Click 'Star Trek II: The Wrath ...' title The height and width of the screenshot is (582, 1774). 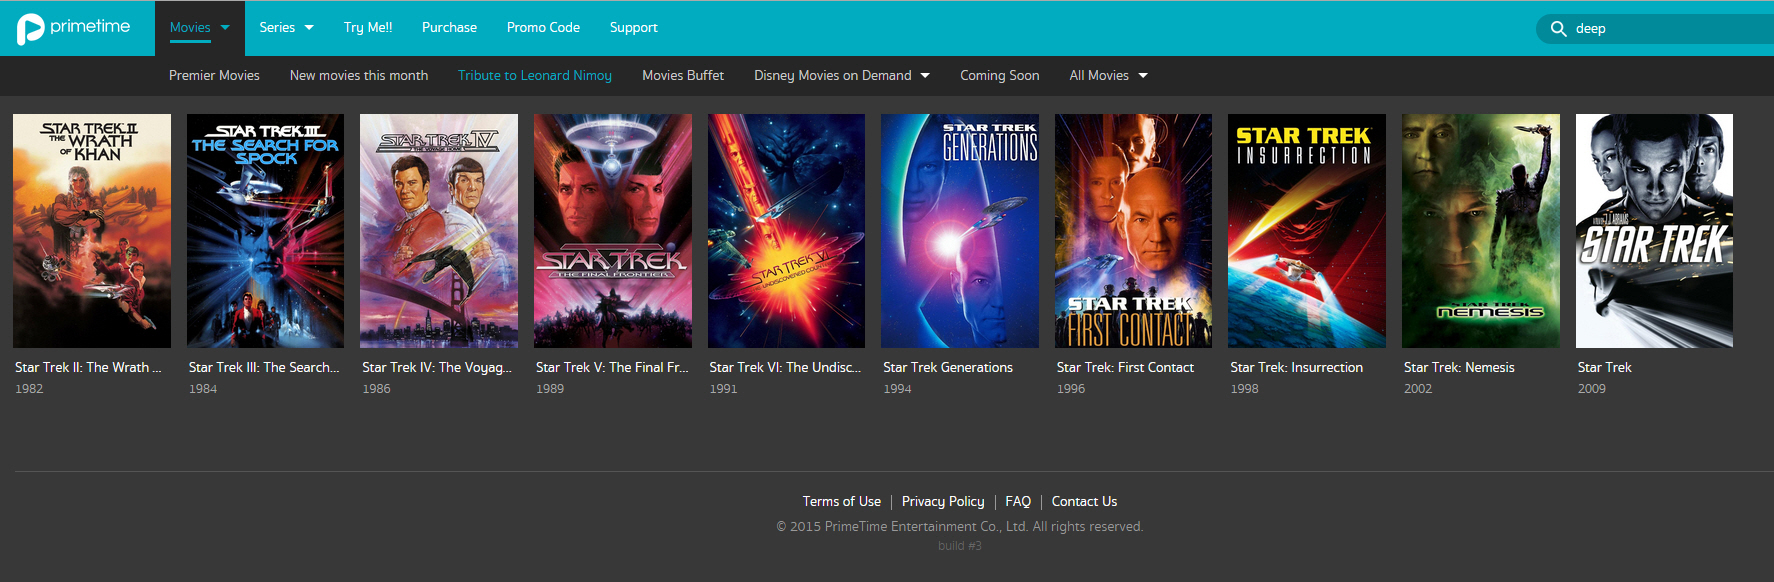[x=88, y=368]
